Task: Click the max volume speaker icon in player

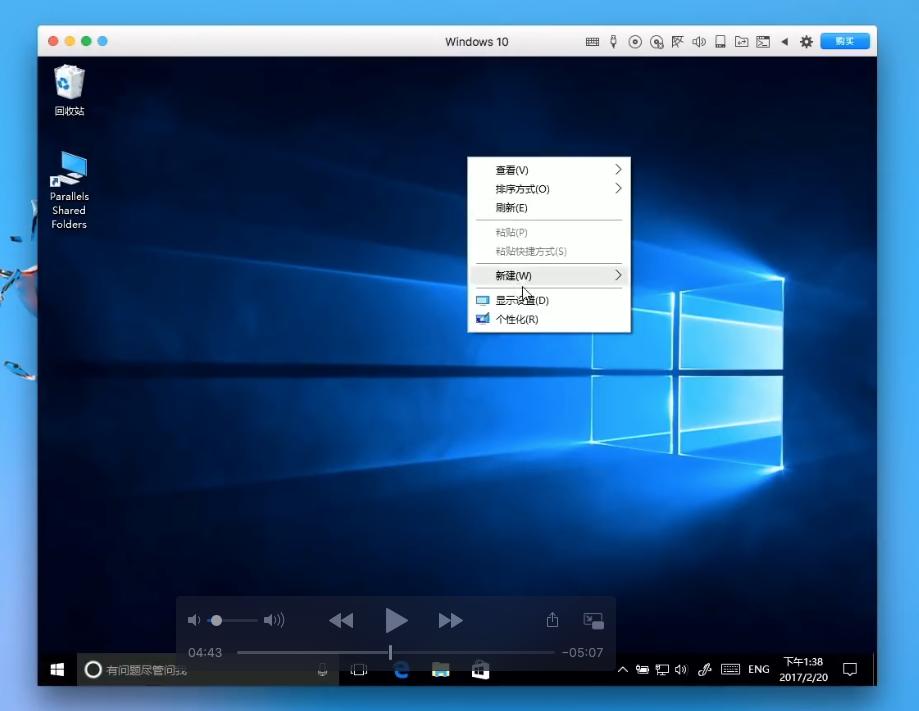Action: [274, 620]
